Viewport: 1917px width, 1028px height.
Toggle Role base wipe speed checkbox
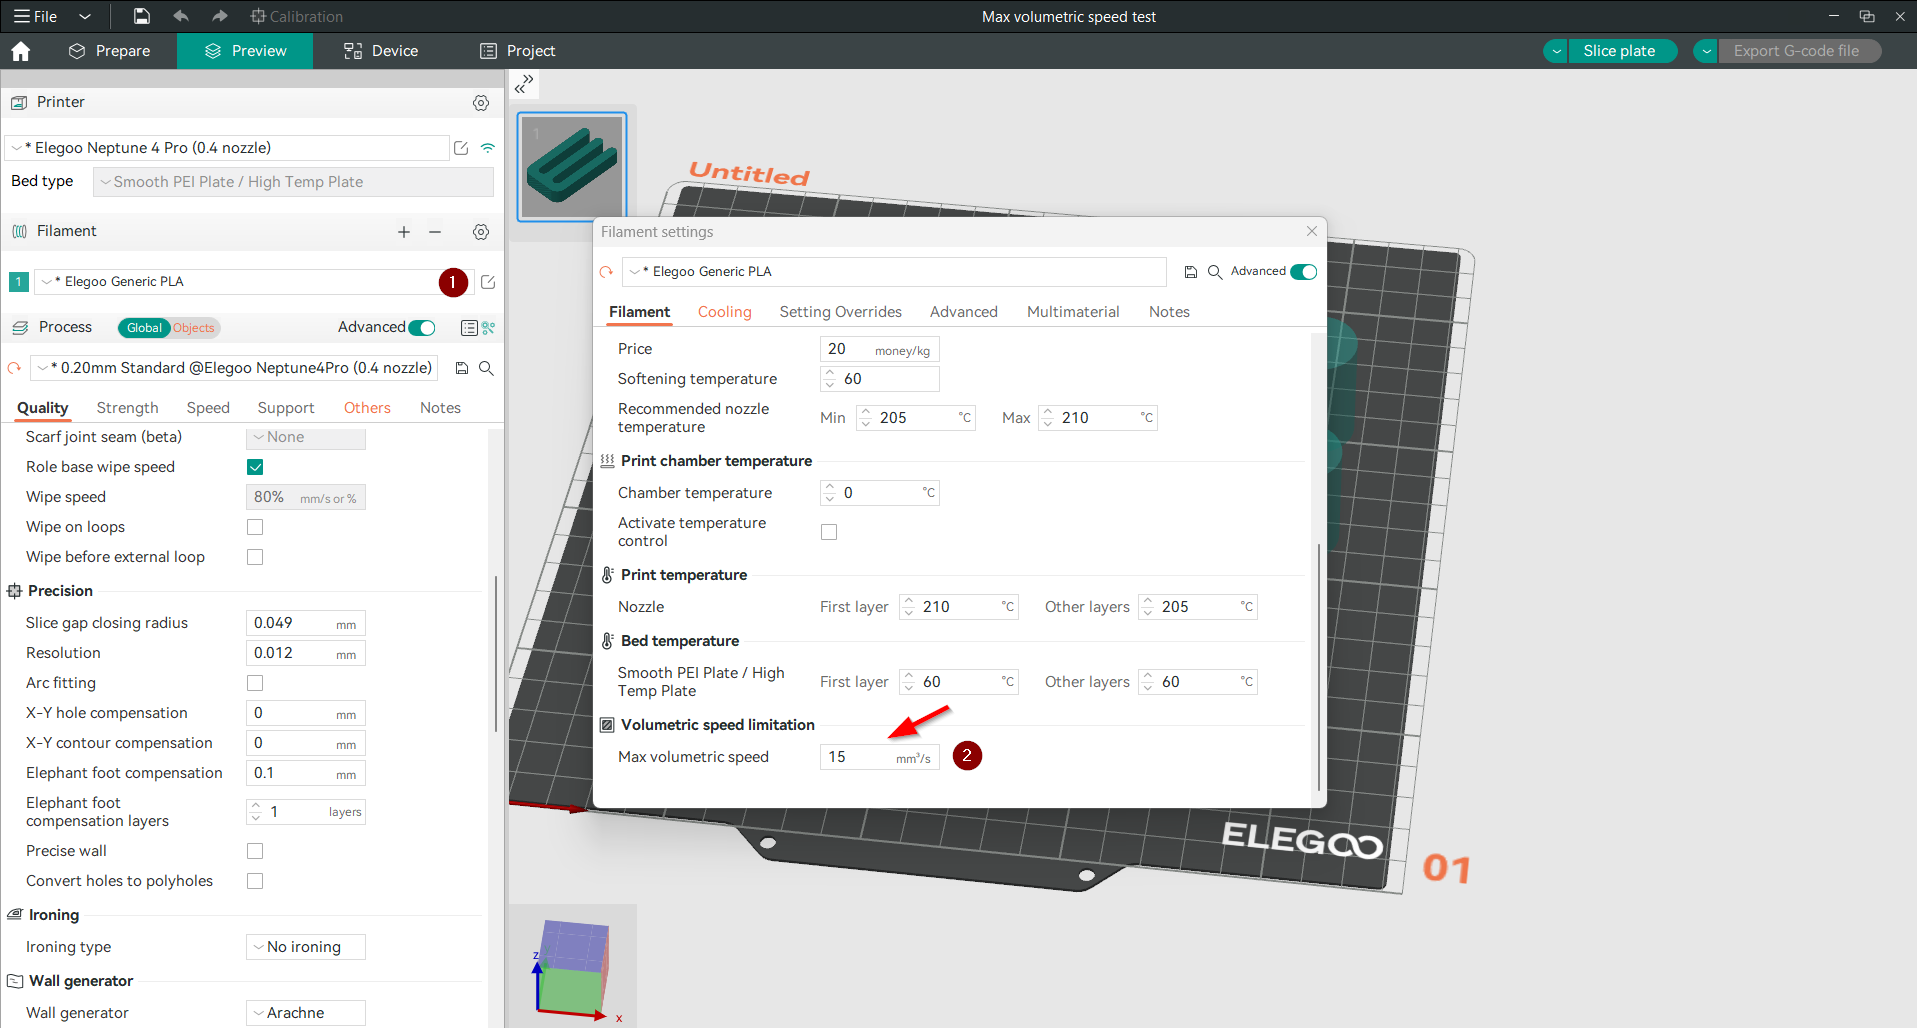pos(255,467)
